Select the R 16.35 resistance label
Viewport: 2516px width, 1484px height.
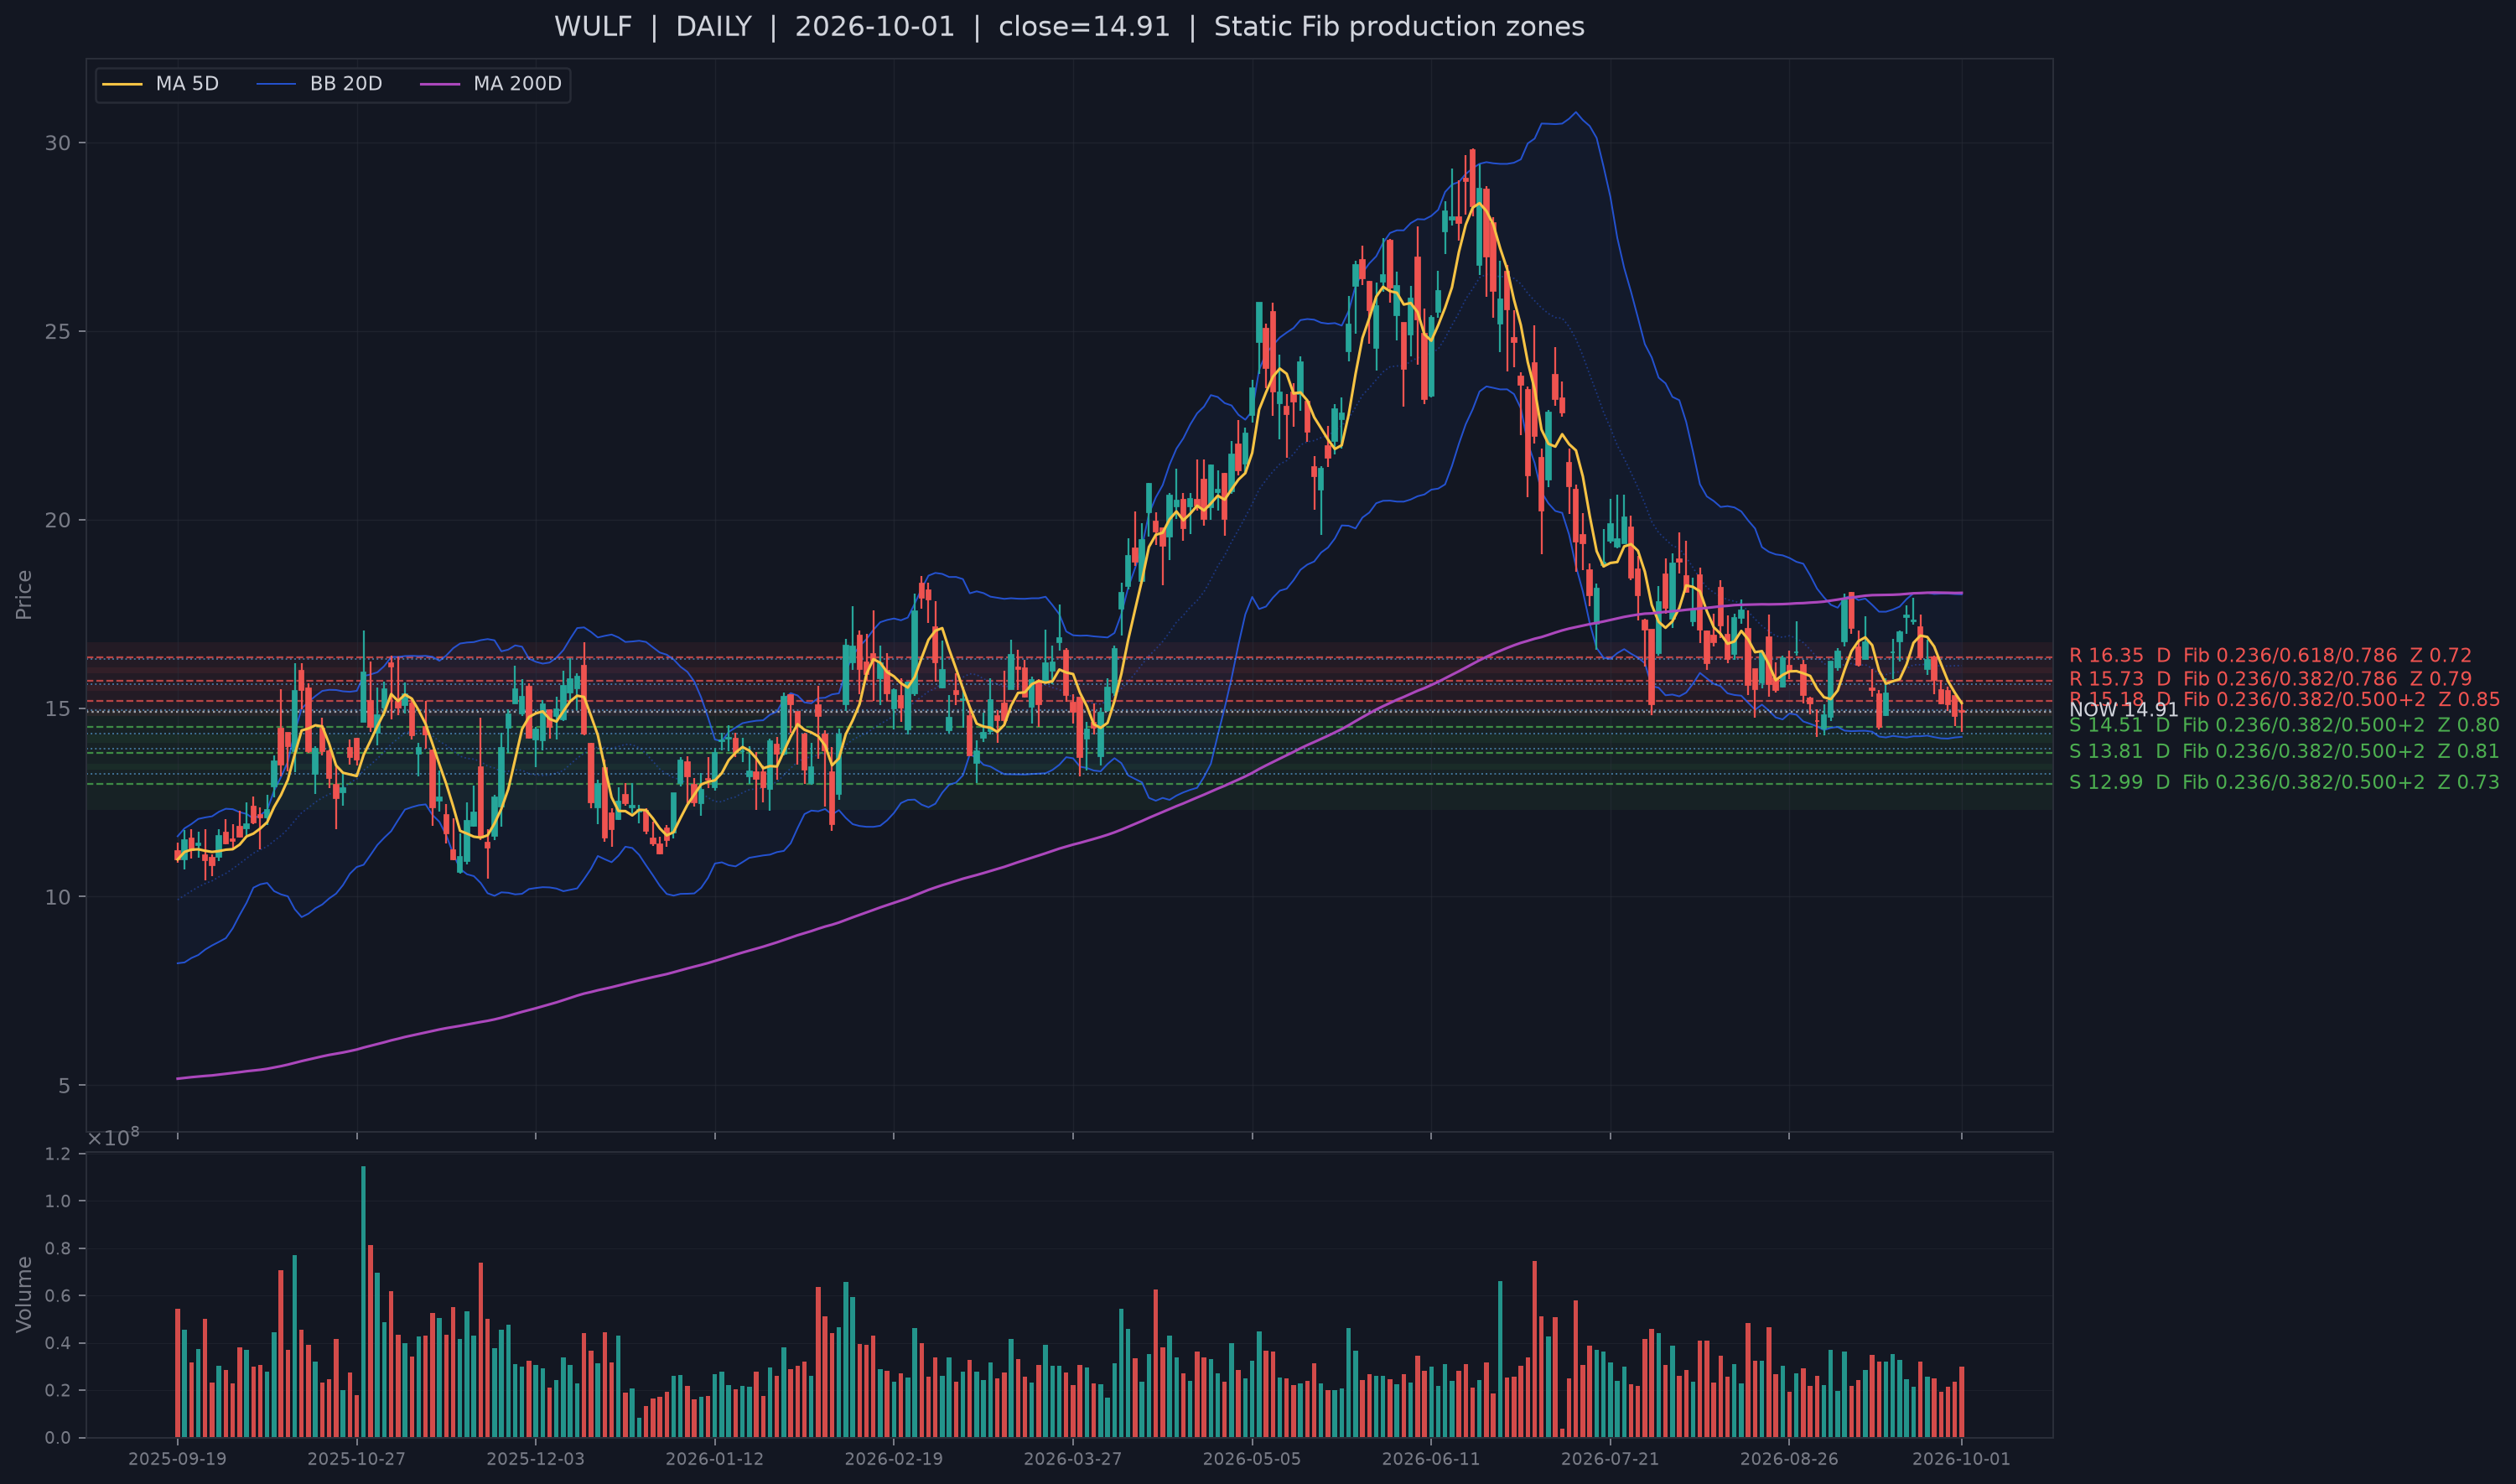2270,656
